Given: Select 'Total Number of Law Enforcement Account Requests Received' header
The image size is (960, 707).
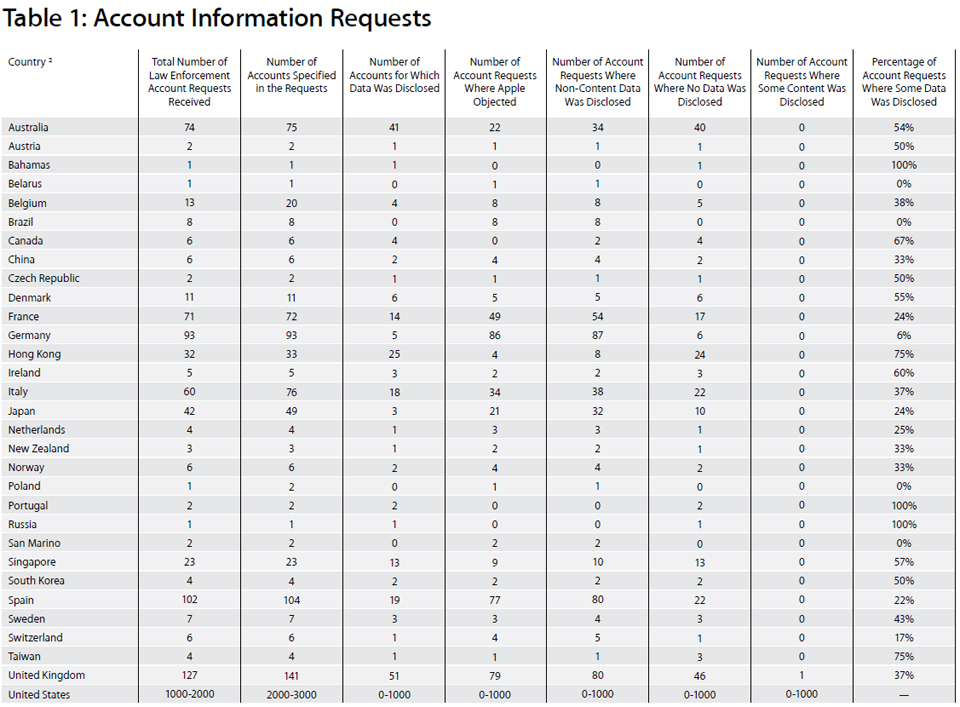Looking at the screenshot, I should click(189, 82).
